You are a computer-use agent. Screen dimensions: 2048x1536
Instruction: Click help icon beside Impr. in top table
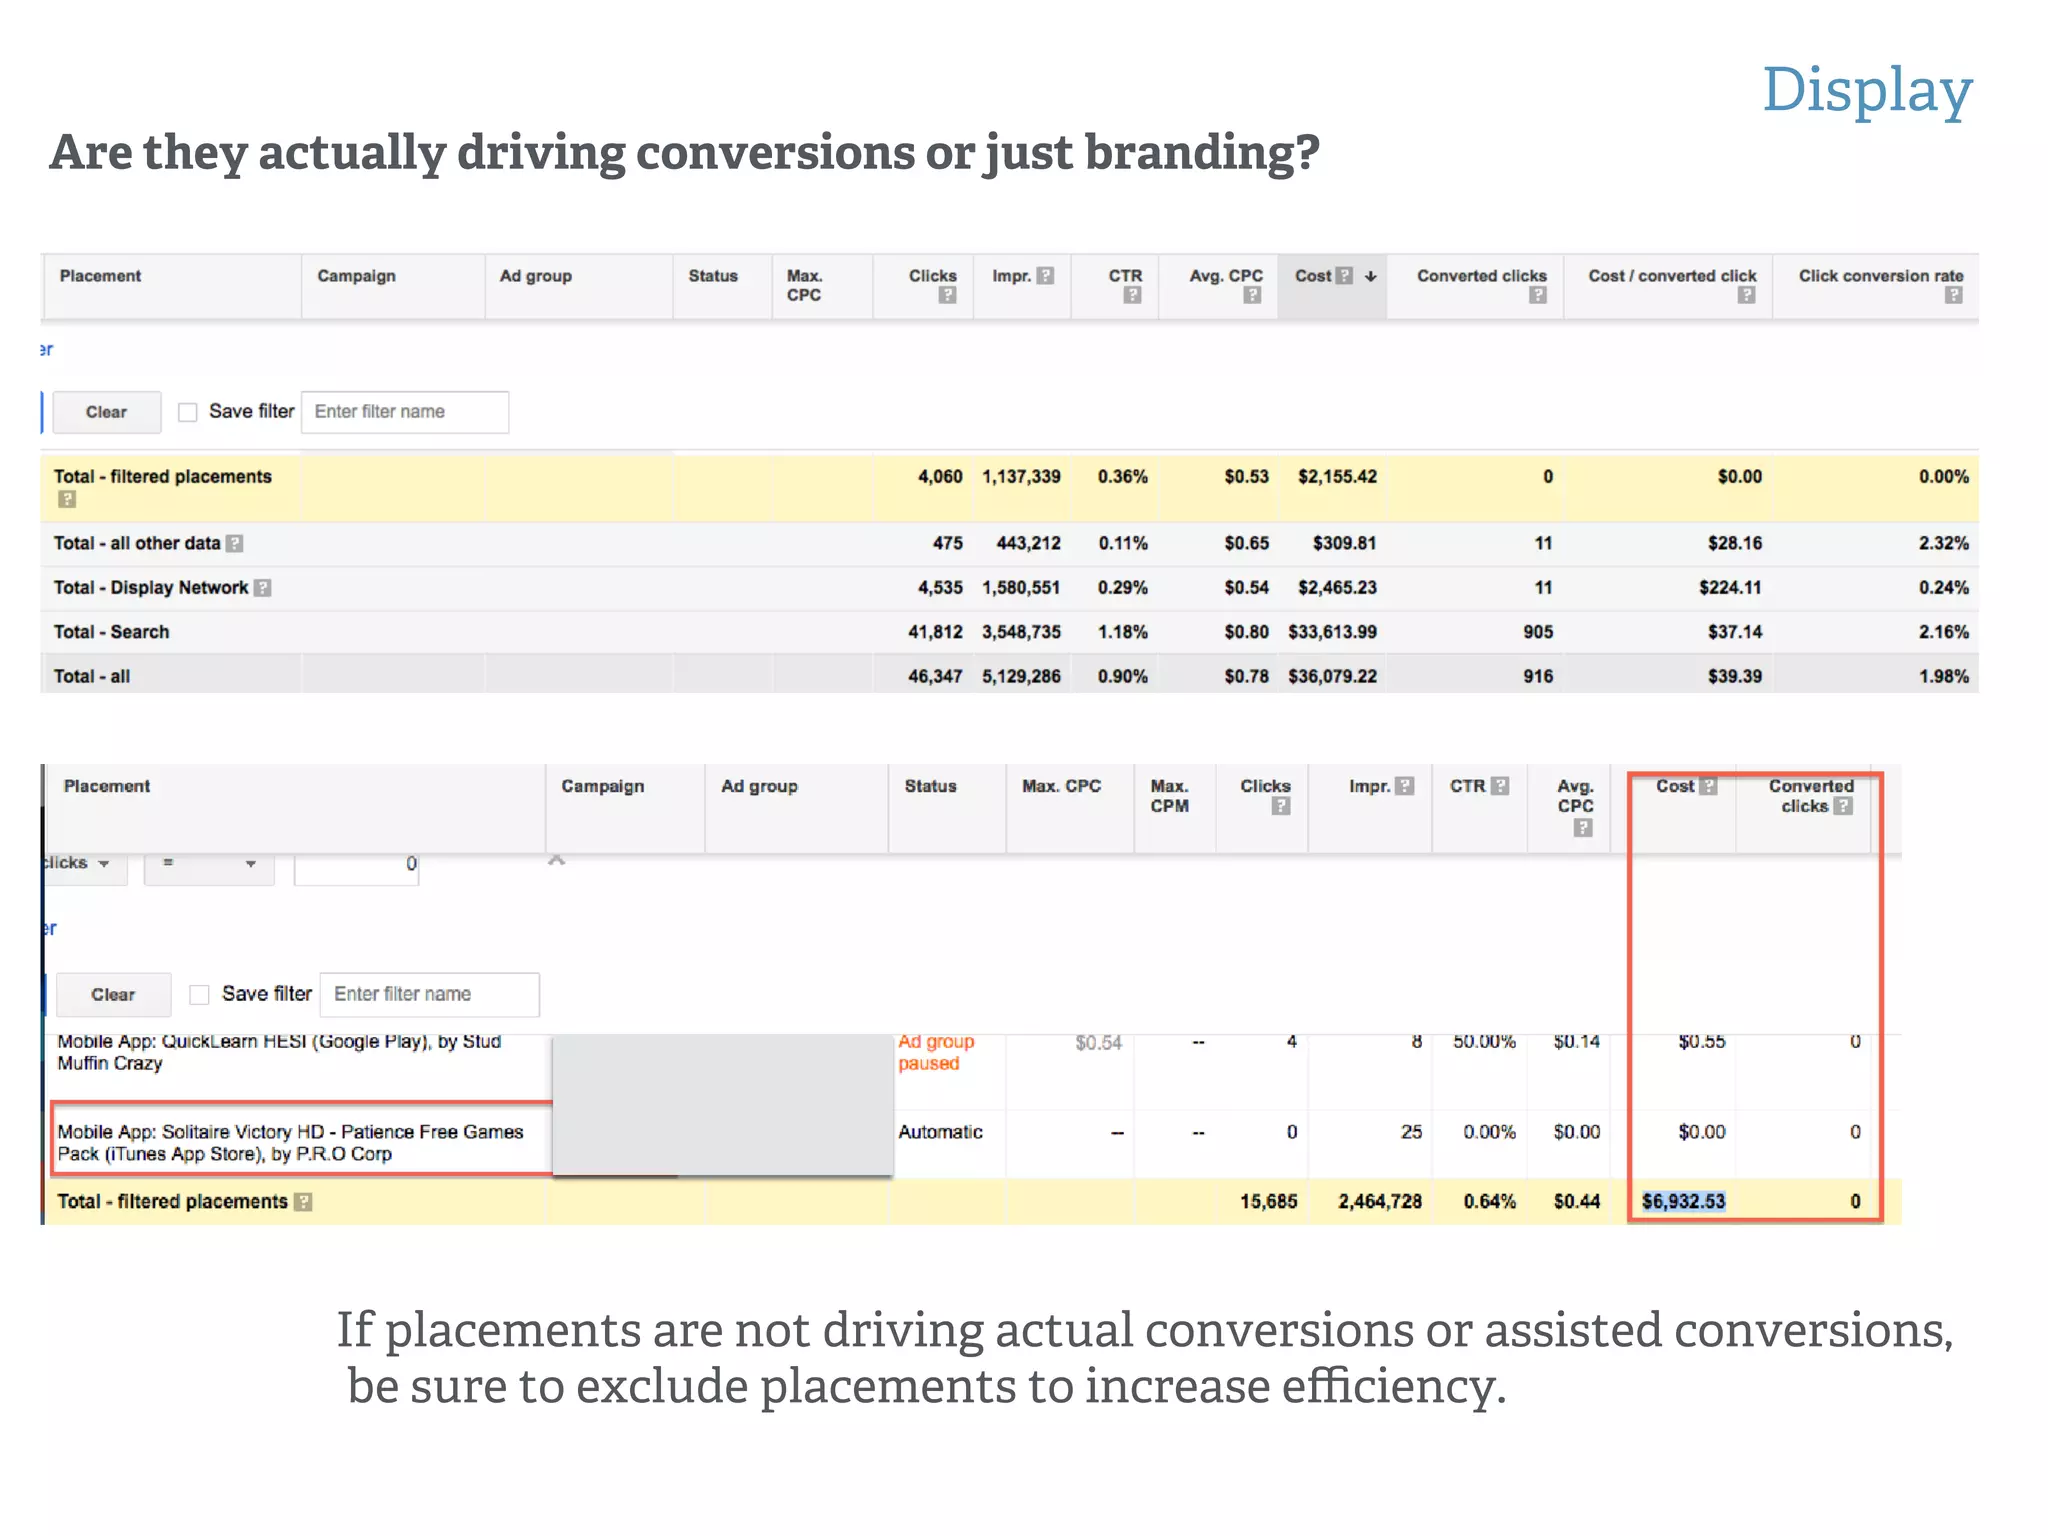[1045, 275]
